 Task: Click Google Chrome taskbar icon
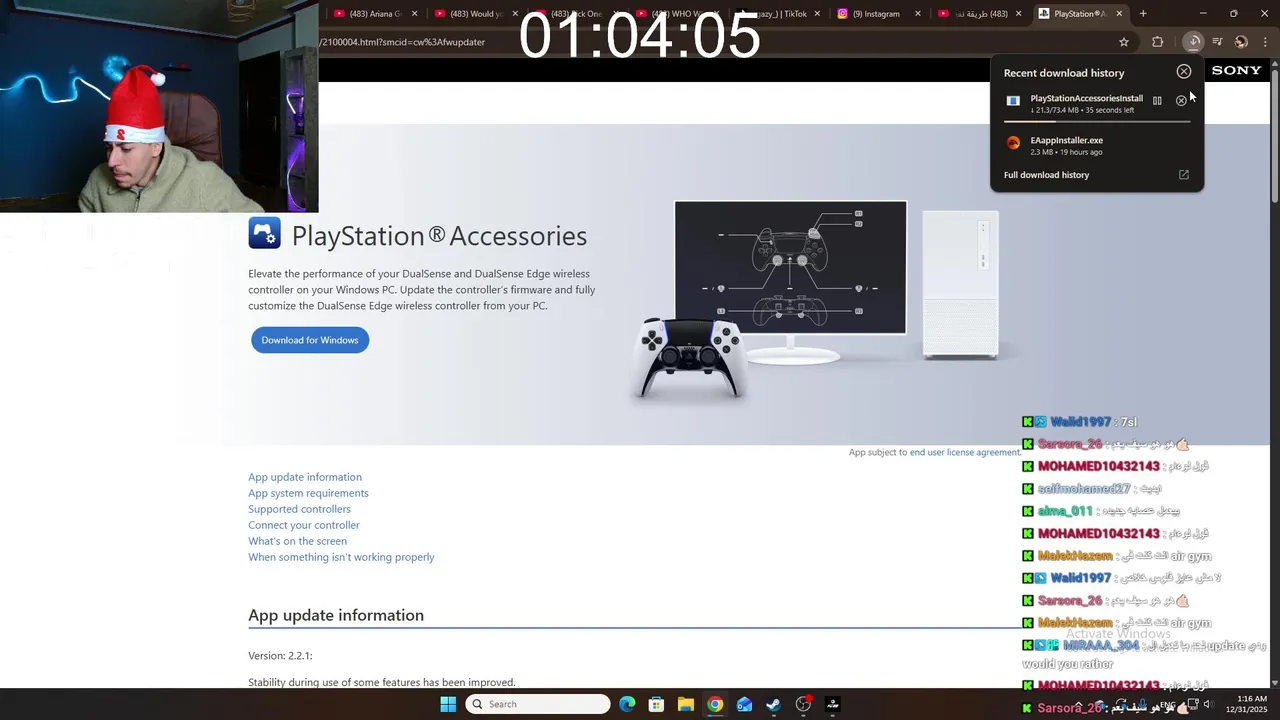pos(715,704)
